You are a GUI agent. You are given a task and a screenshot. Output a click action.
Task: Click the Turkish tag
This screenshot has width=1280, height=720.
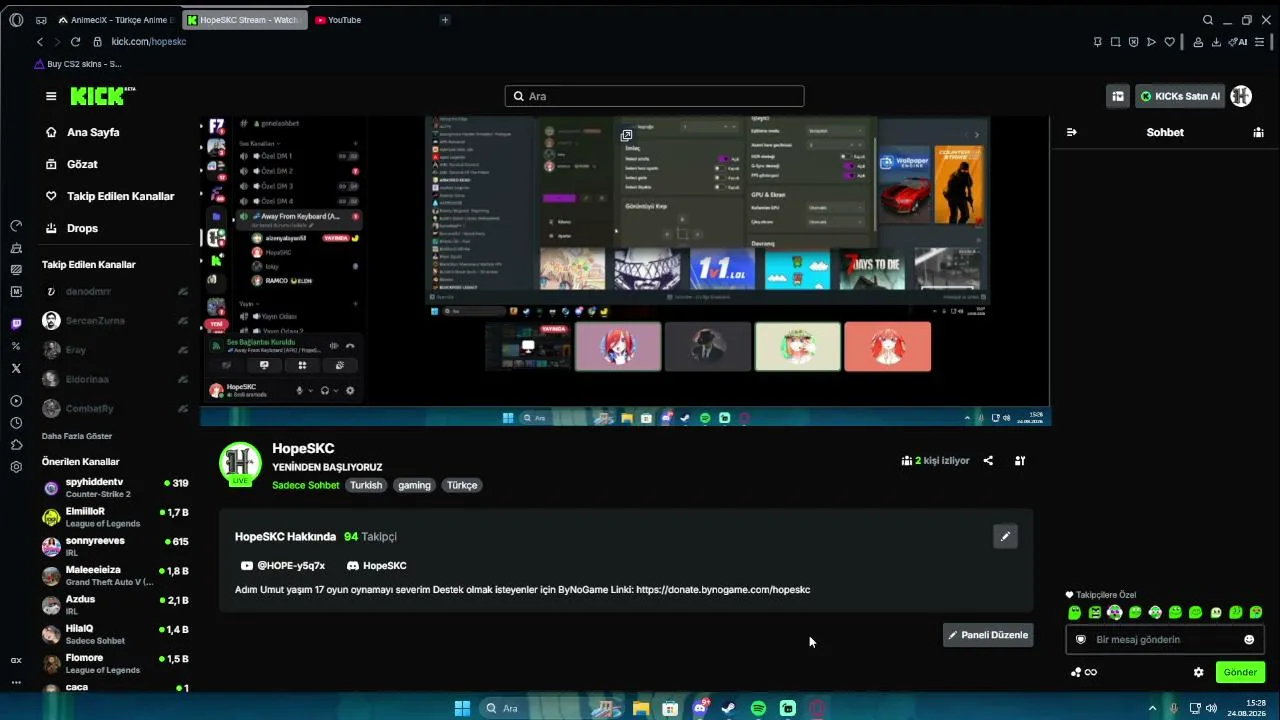pos(366,485)
